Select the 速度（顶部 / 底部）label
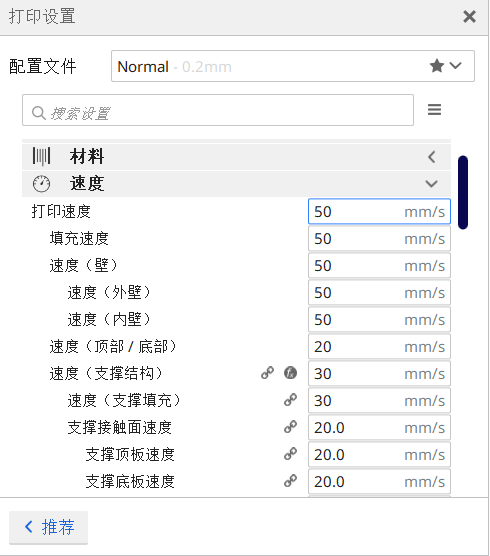 (x=113, y=346)
